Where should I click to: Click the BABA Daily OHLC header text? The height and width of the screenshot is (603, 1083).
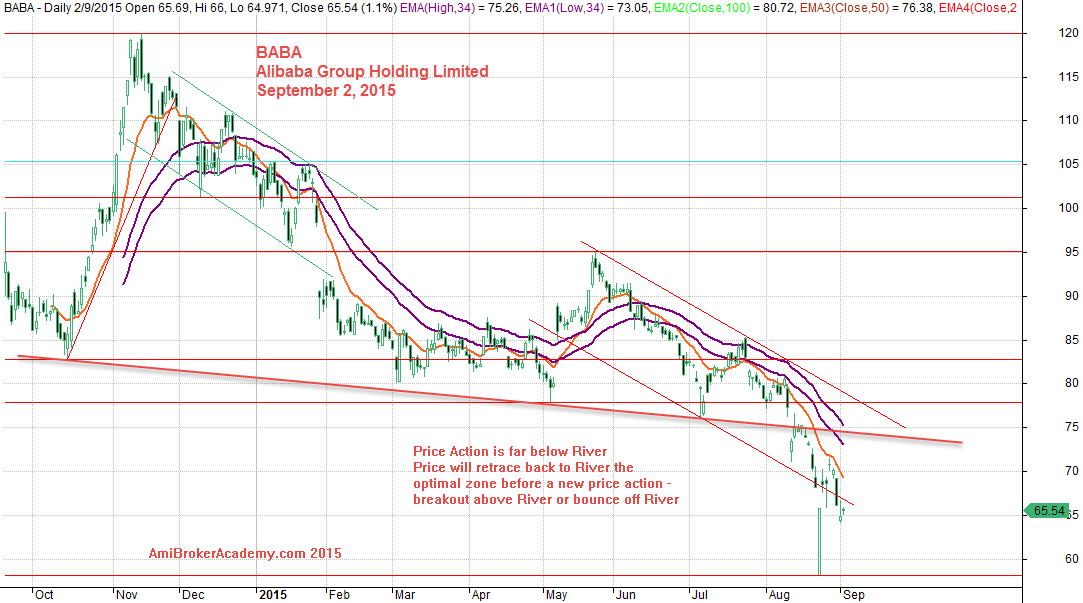(x=200, y=8)
